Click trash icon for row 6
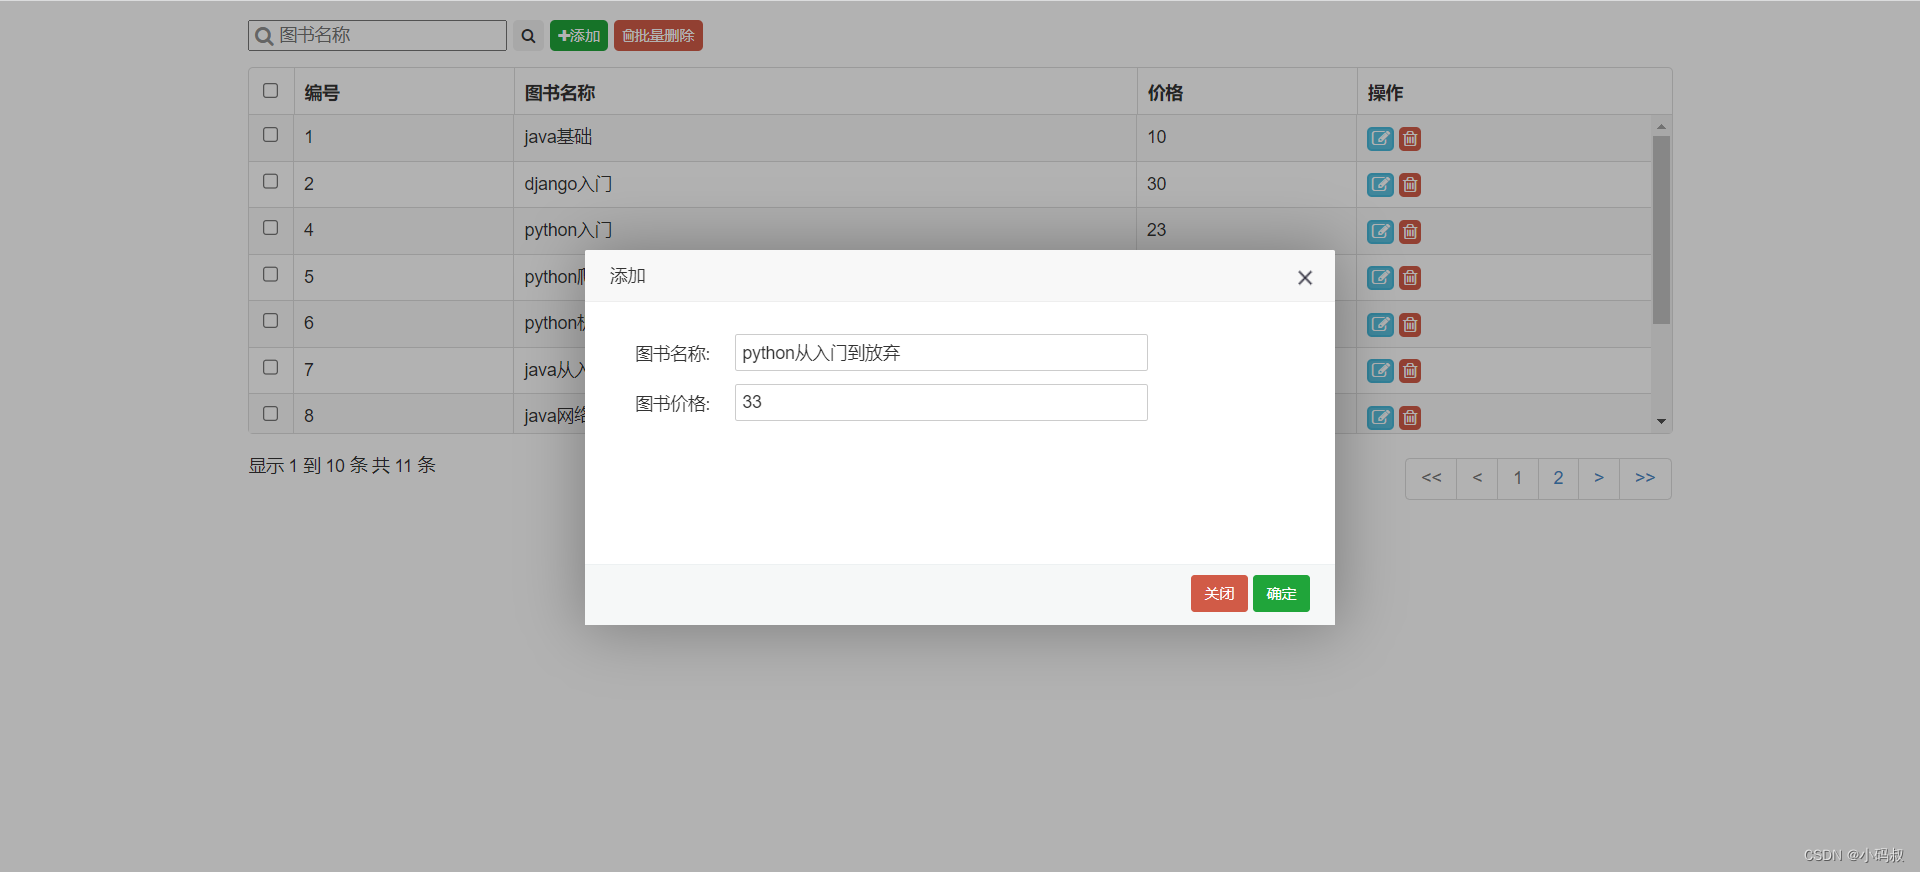This screenshot has width=1920, height=872. 1410,325
